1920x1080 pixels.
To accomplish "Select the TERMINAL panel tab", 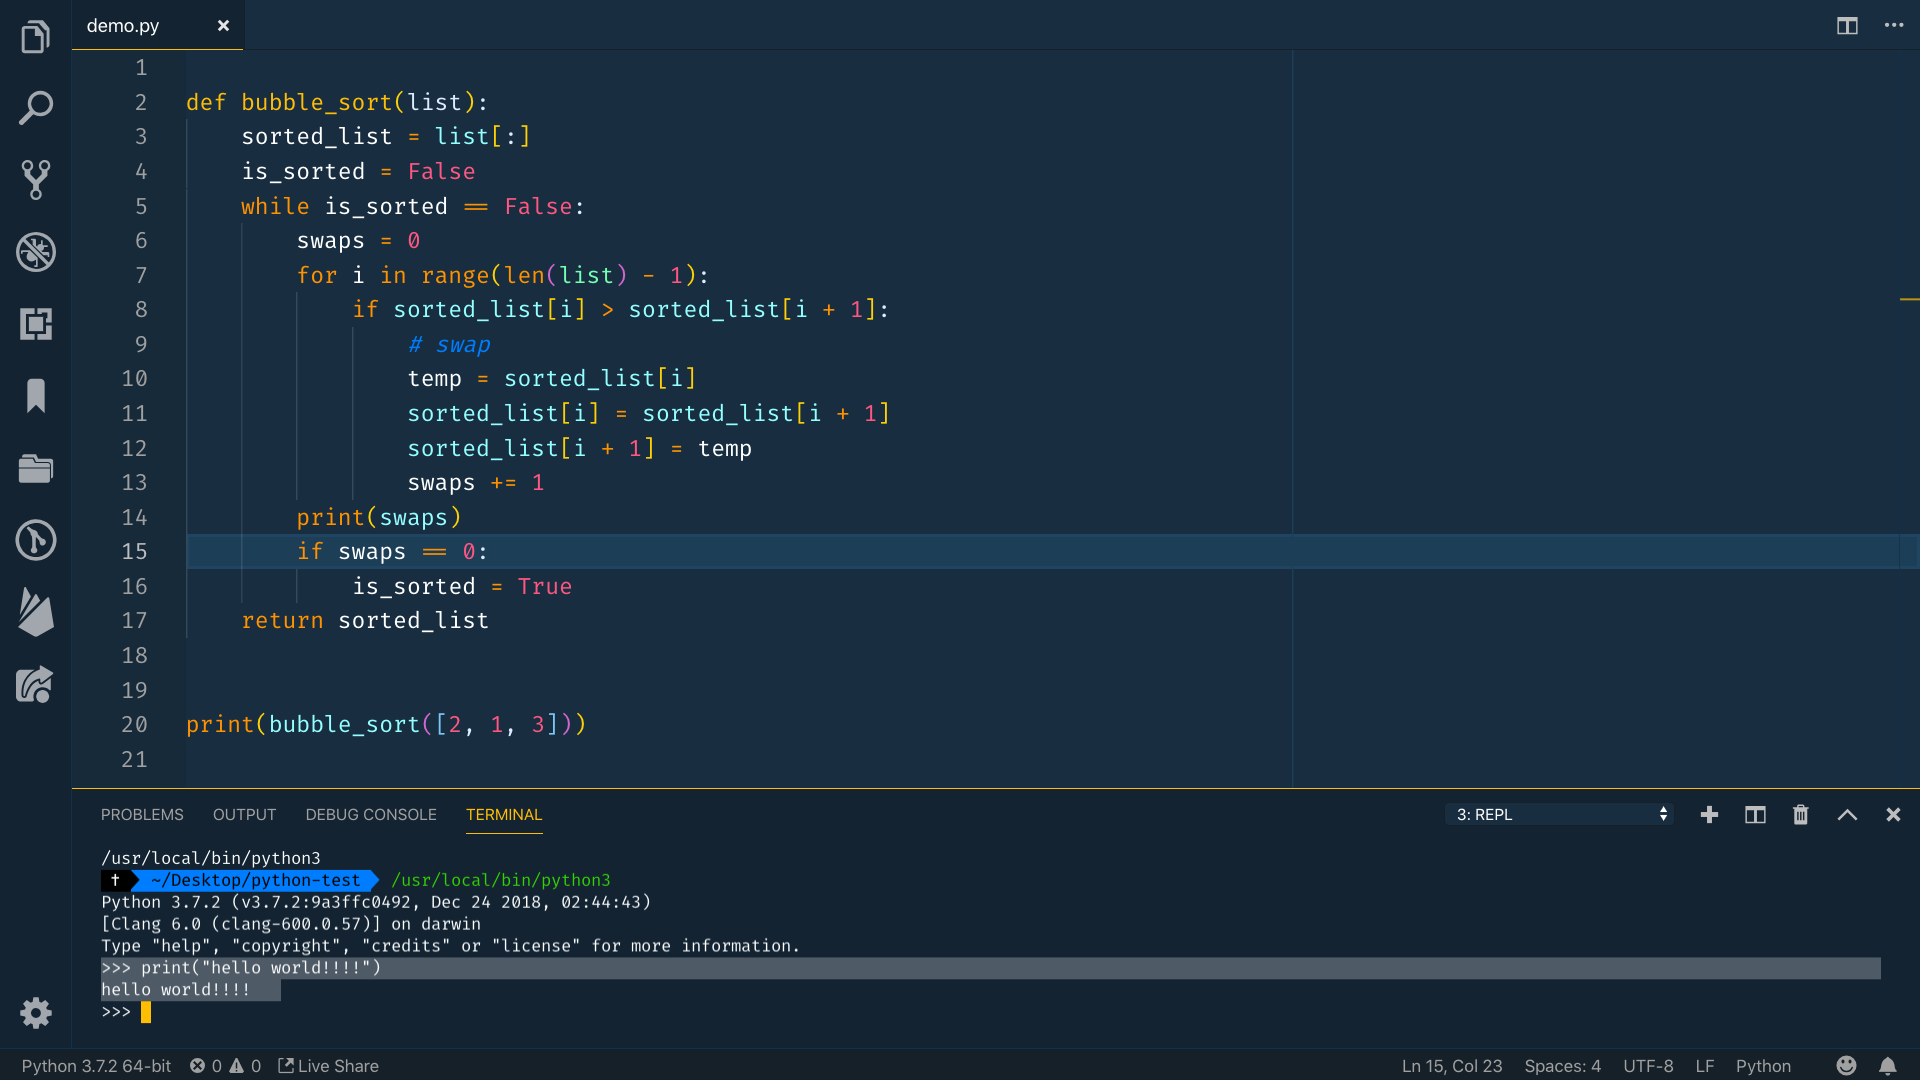I will (x=504, y=815).
